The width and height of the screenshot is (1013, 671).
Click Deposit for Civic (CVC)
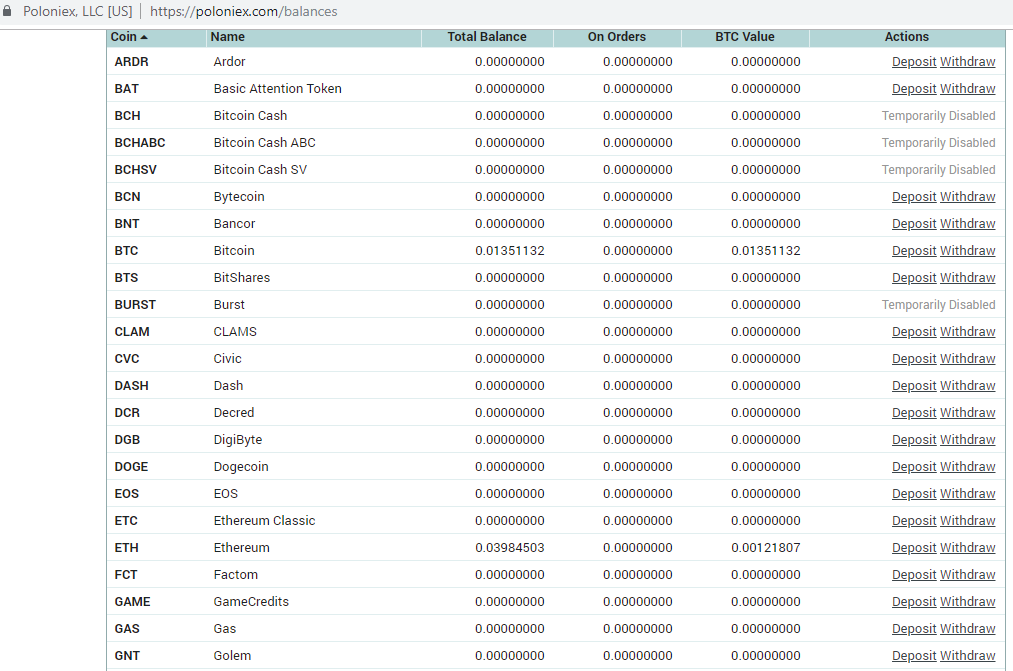(914, 359)
